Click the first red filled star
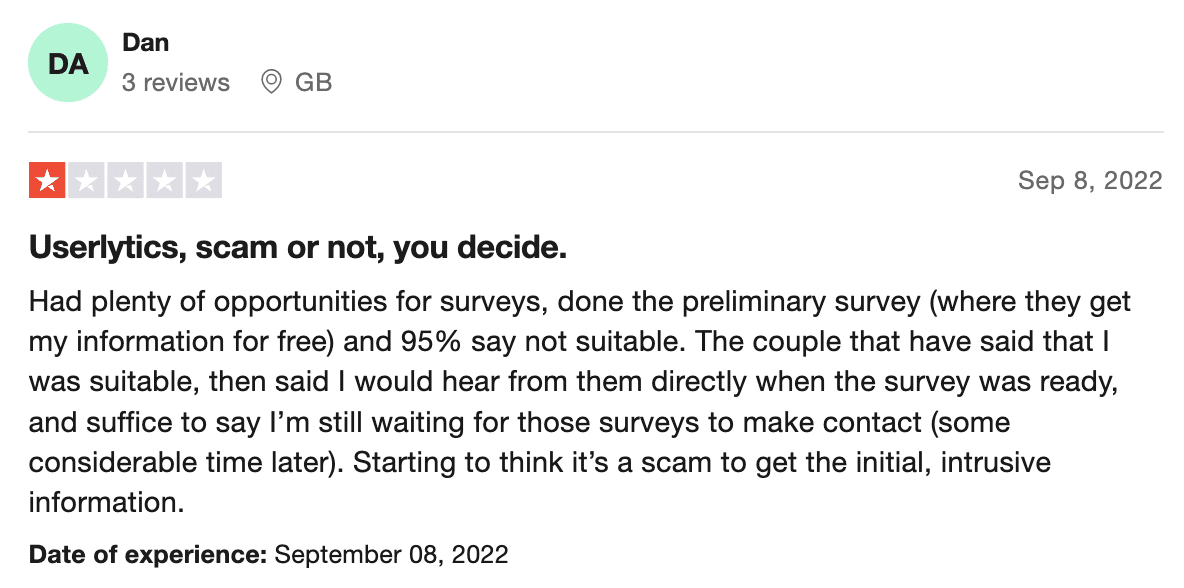Image resolution: width=1184 pixels, height=588 pixels. pyautogui.click(x=47, y=180)
